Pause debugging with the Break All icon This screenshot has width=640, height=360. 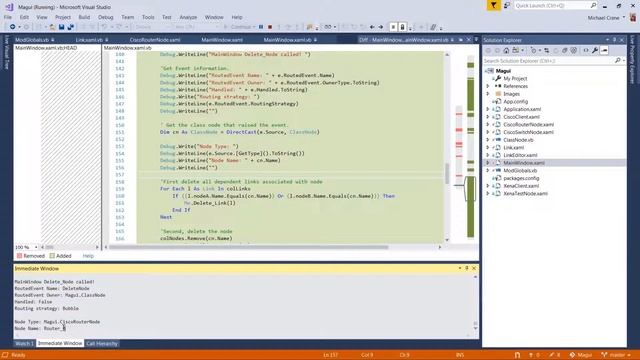[x=261, y=27]
